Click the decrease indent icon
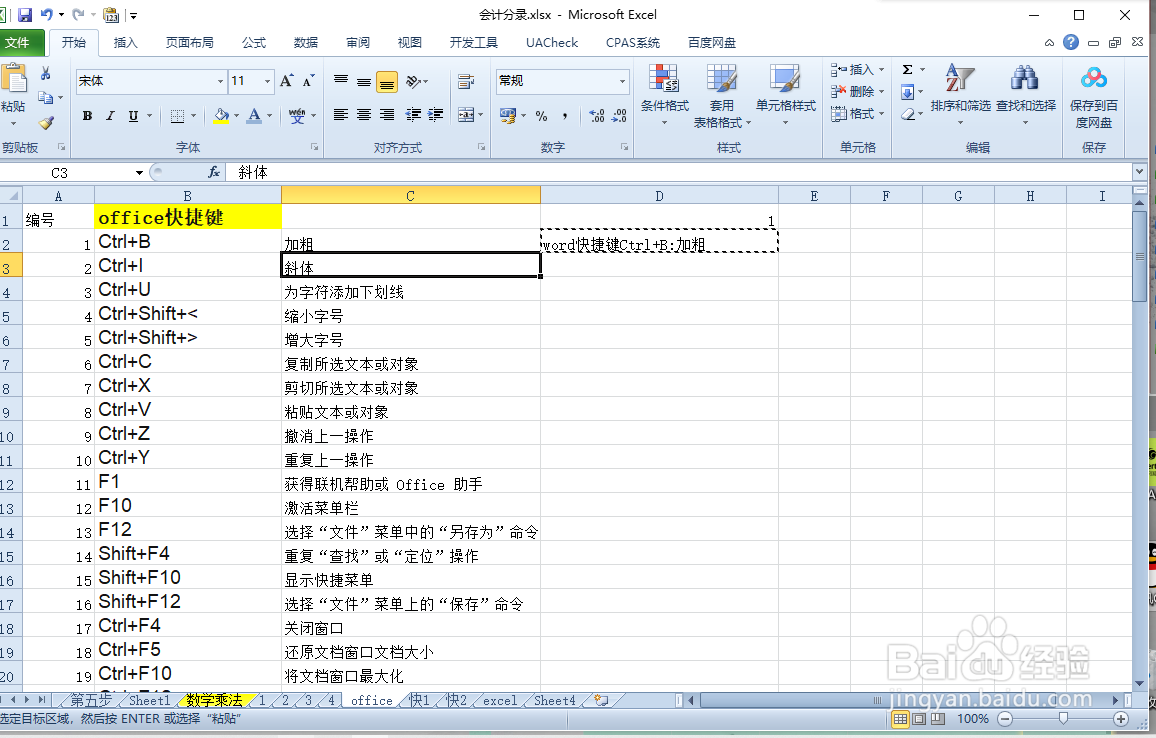Image resolution: width=1156 pixels, height=738 pixels. click(414, 115)
